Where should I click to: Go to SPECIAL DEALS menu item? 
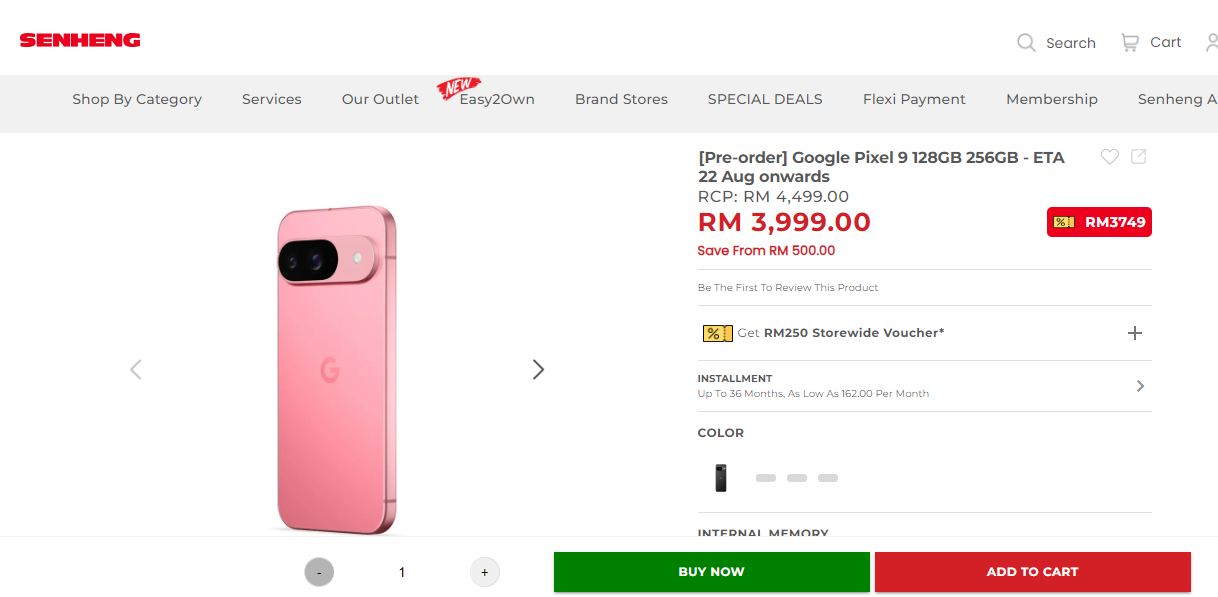pyautogui.click(x=765, y=99)
